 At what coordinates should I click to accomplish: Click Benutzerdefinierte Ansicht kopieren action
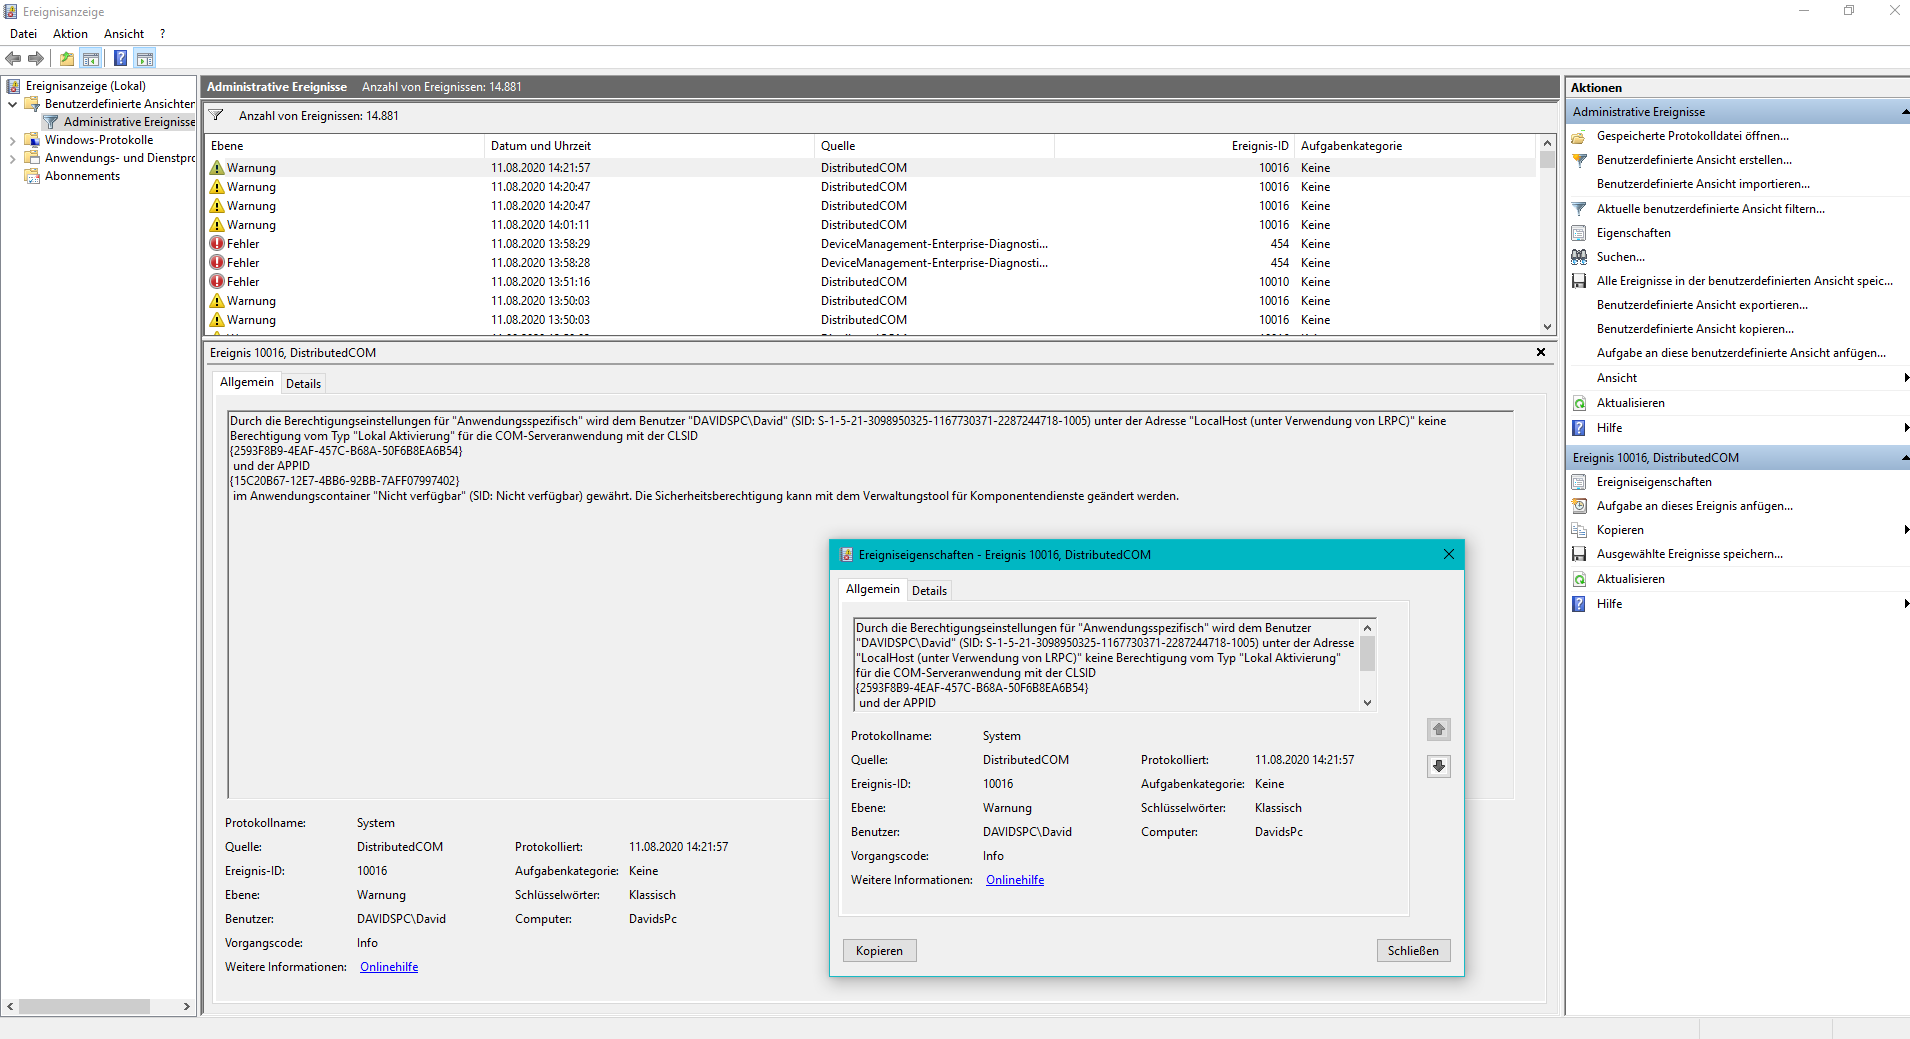1695,329
